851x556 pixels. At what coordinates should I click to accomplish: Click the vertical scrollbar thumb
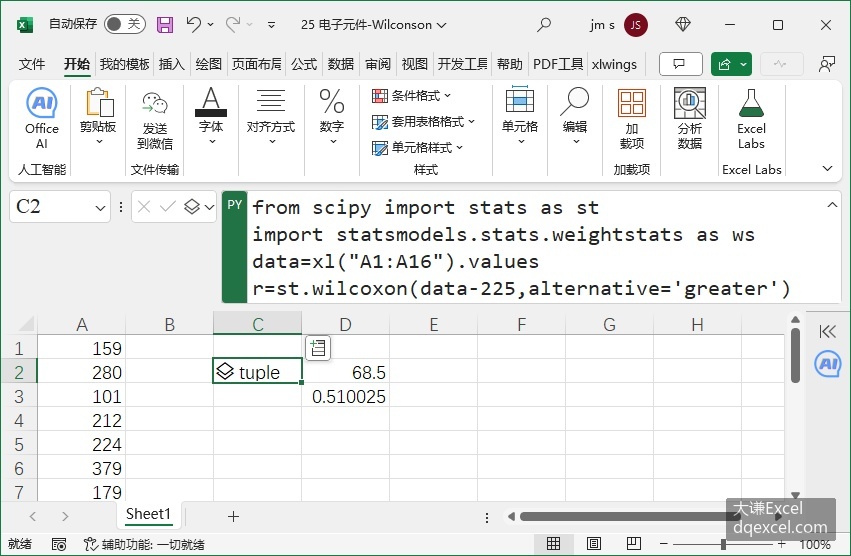pyautogui.click(x=795, y=356)
